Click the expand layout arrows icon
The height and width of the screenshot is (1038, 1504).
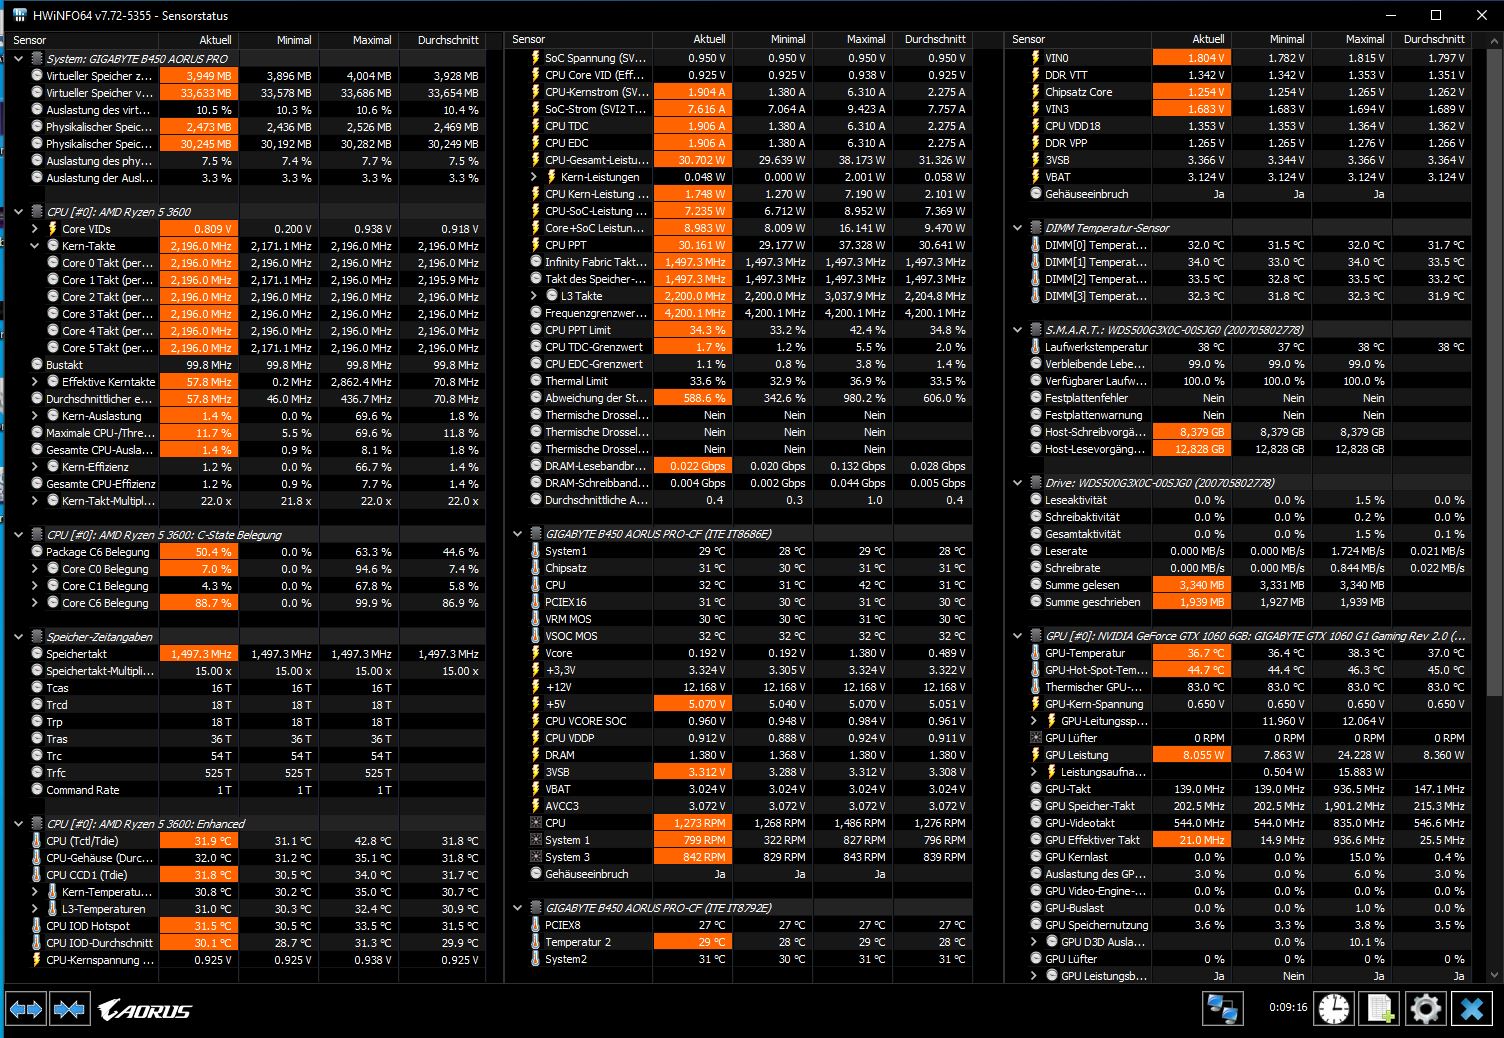click(26, 1010)
